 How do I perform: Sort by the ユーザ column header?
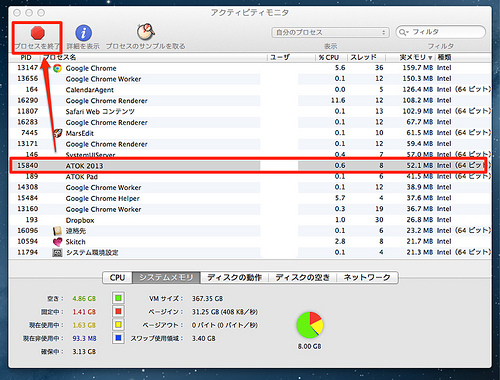pos(291,57)
